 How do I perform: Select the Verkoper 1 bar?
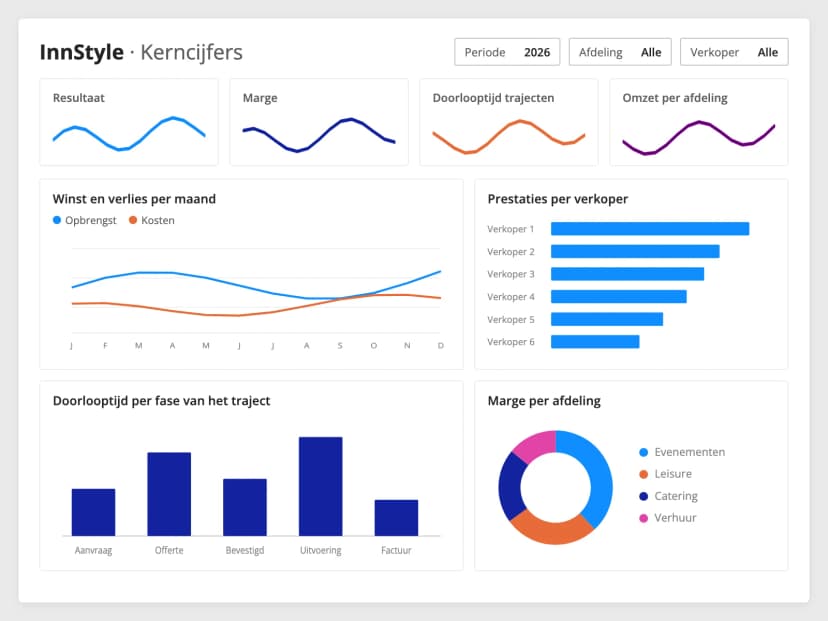[x=650, y=229]
